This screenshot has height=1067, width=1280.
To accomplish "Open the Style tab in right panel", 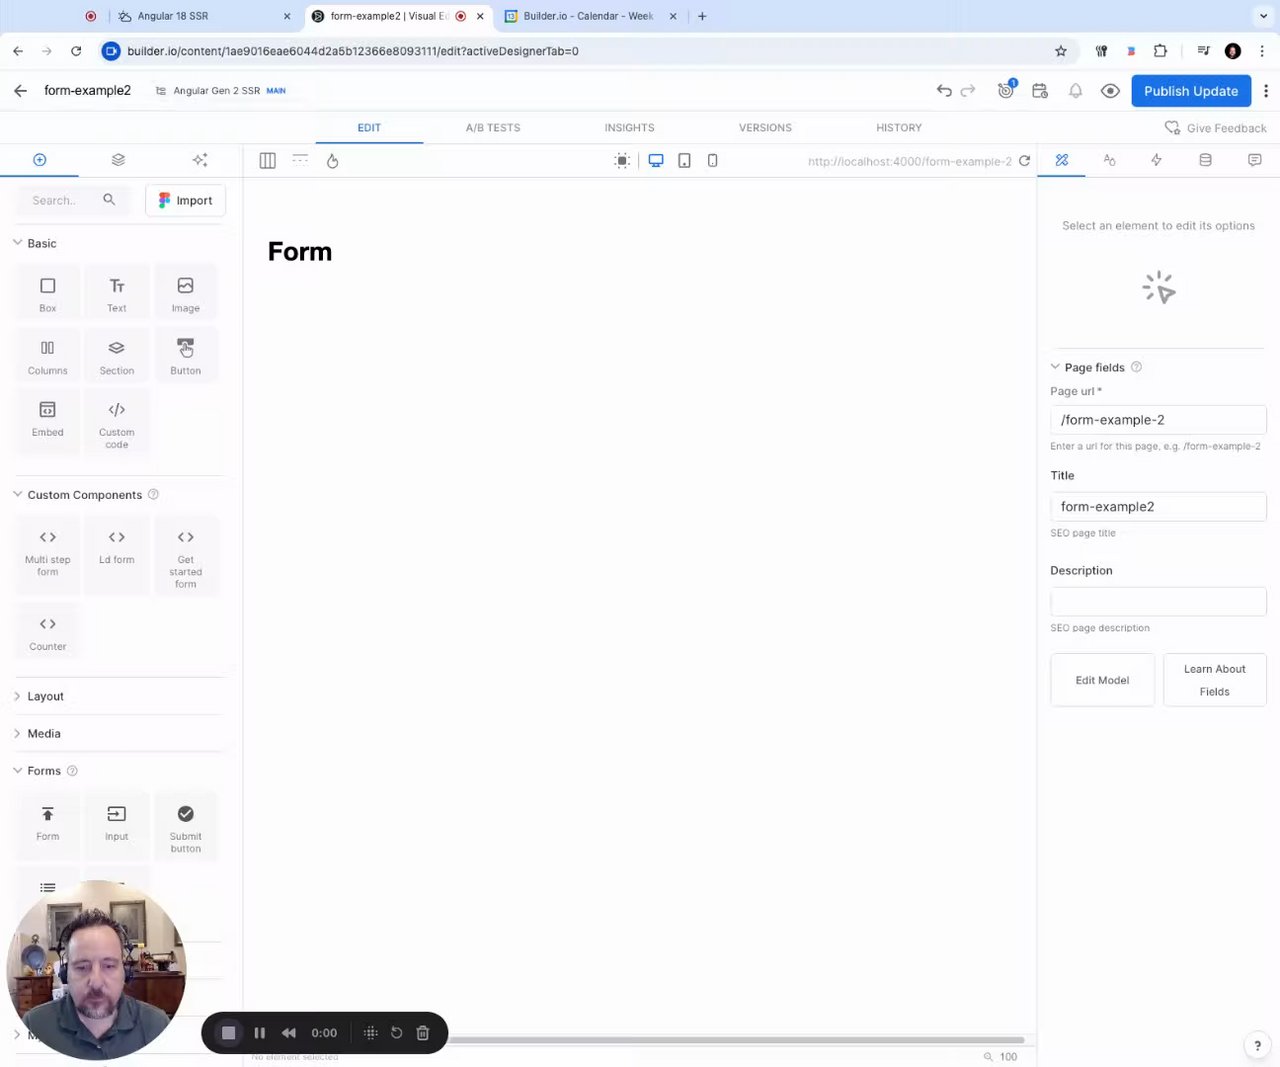I will click(x=1109, y=160).
